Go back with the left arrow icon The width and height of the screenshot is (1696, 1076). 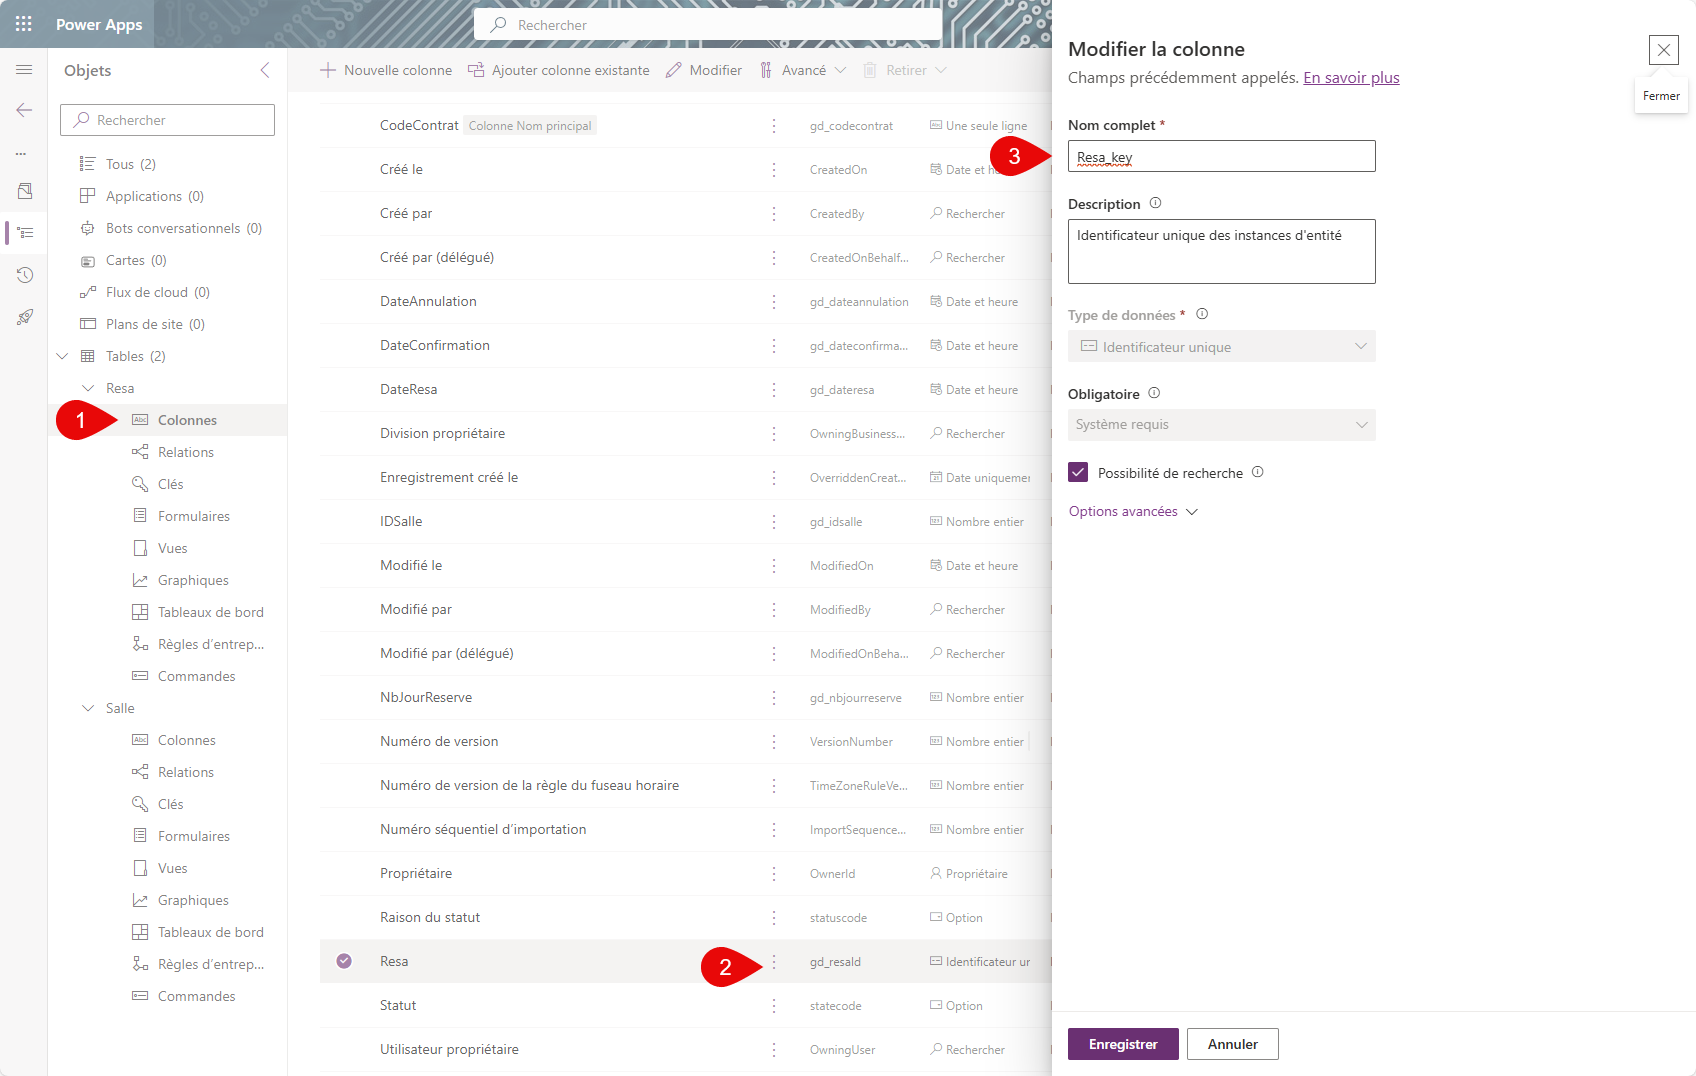tap(24, 110)
